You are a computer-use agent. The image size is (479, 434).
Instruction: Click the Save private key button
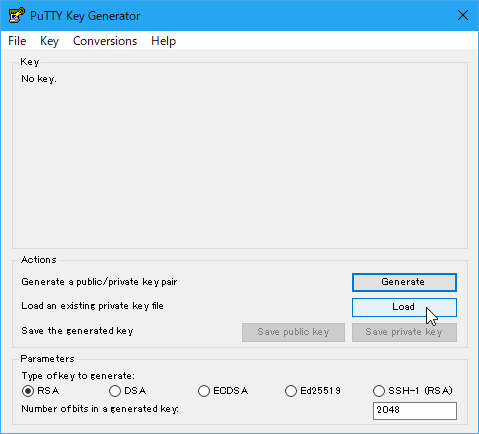pyautogui.click(x=404, y=332)
